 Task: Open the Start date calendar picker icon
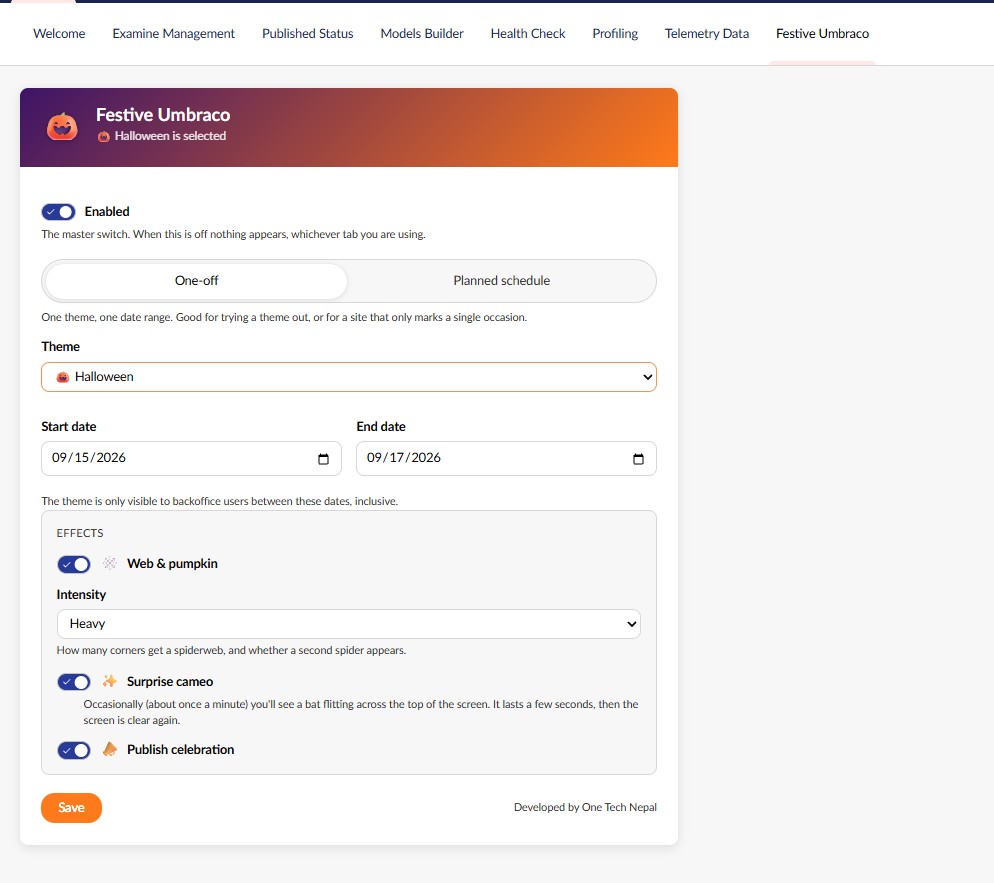(x=323, y=459)
